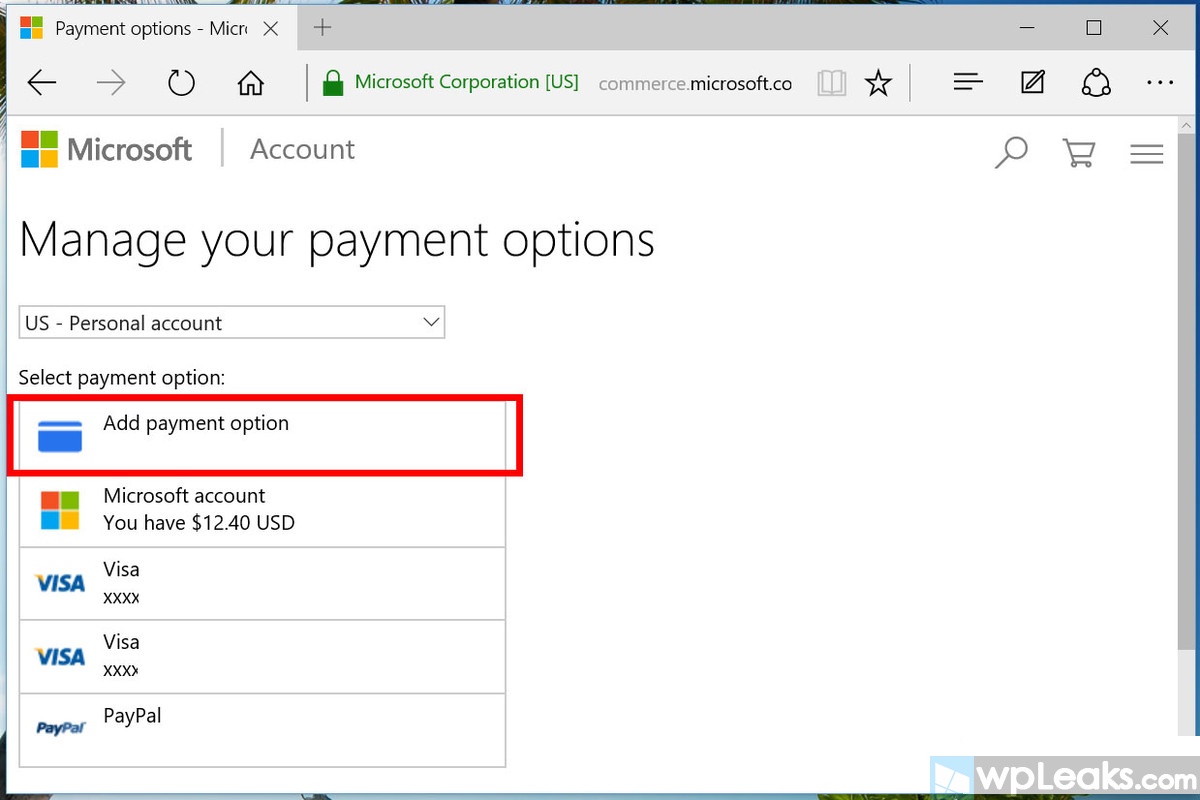Add page to favorites star icon
The height and width of the screenshot is (800, 1200).
(x=878, y=83)
